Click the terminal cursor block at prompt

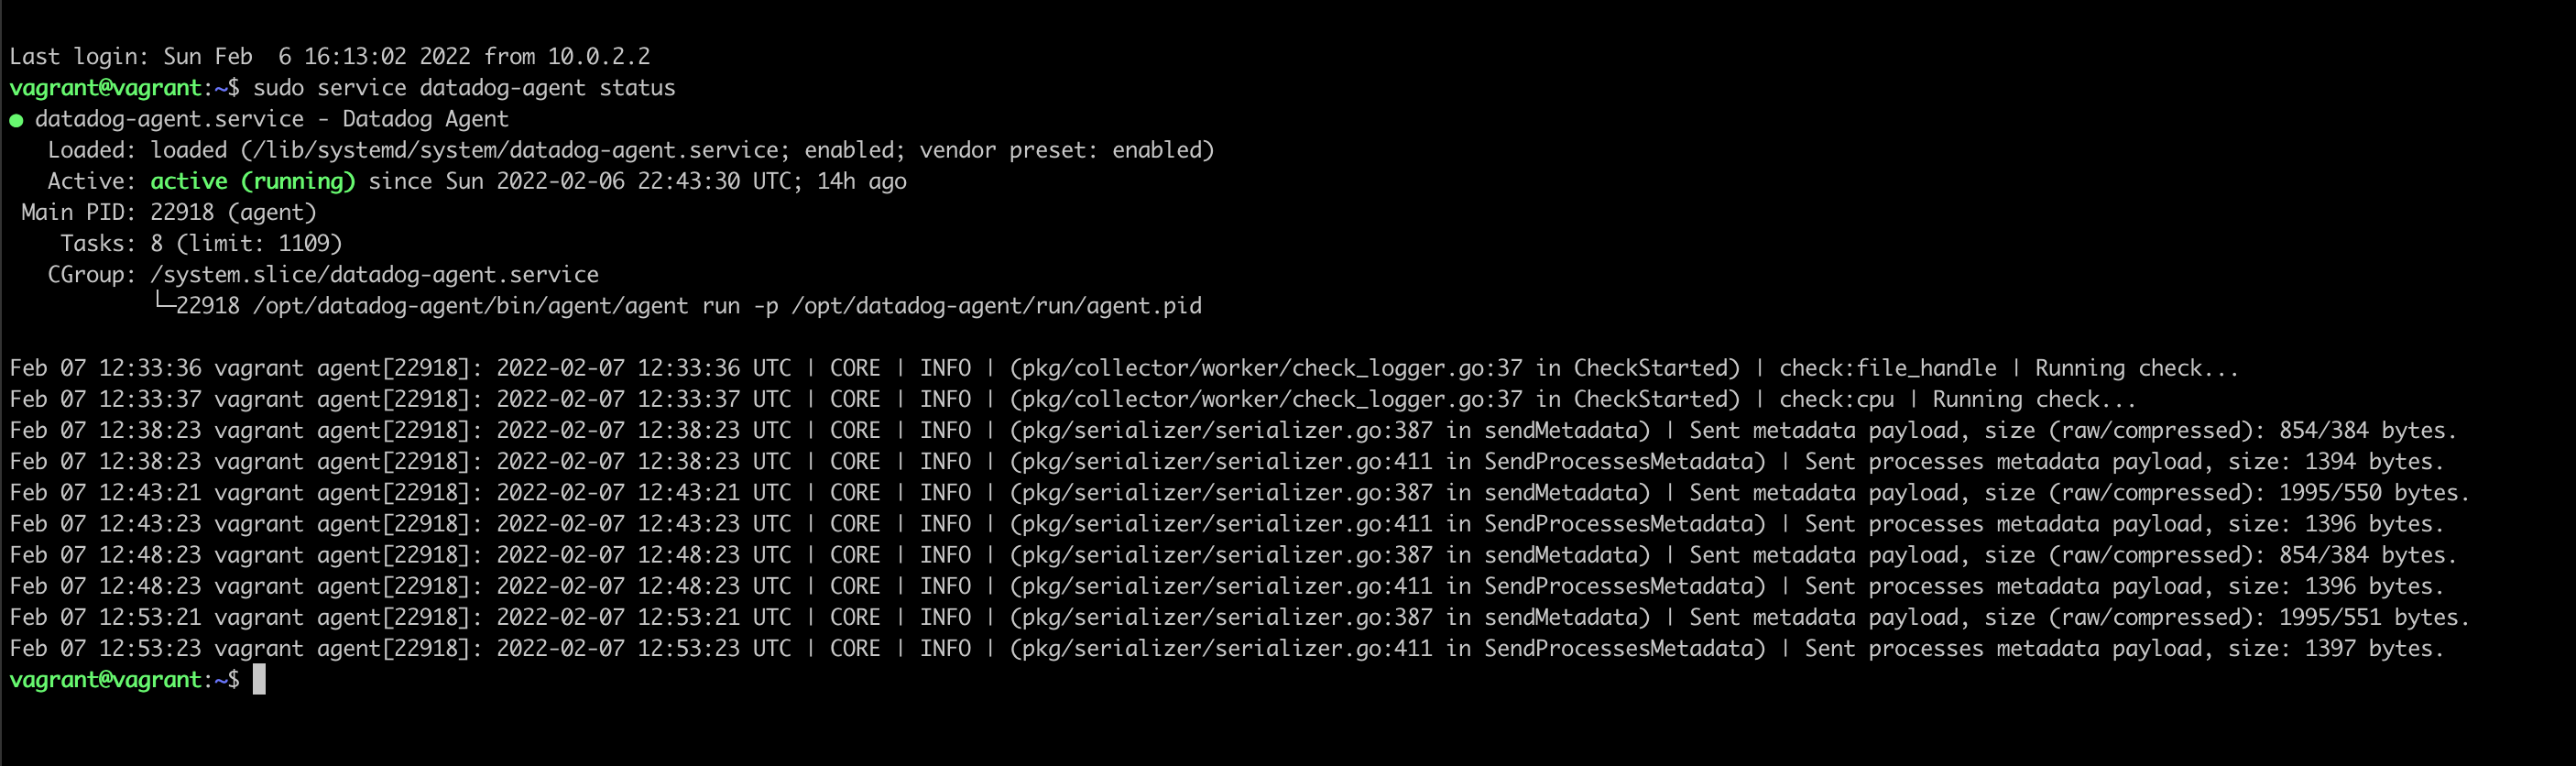(x=259, y=680)
